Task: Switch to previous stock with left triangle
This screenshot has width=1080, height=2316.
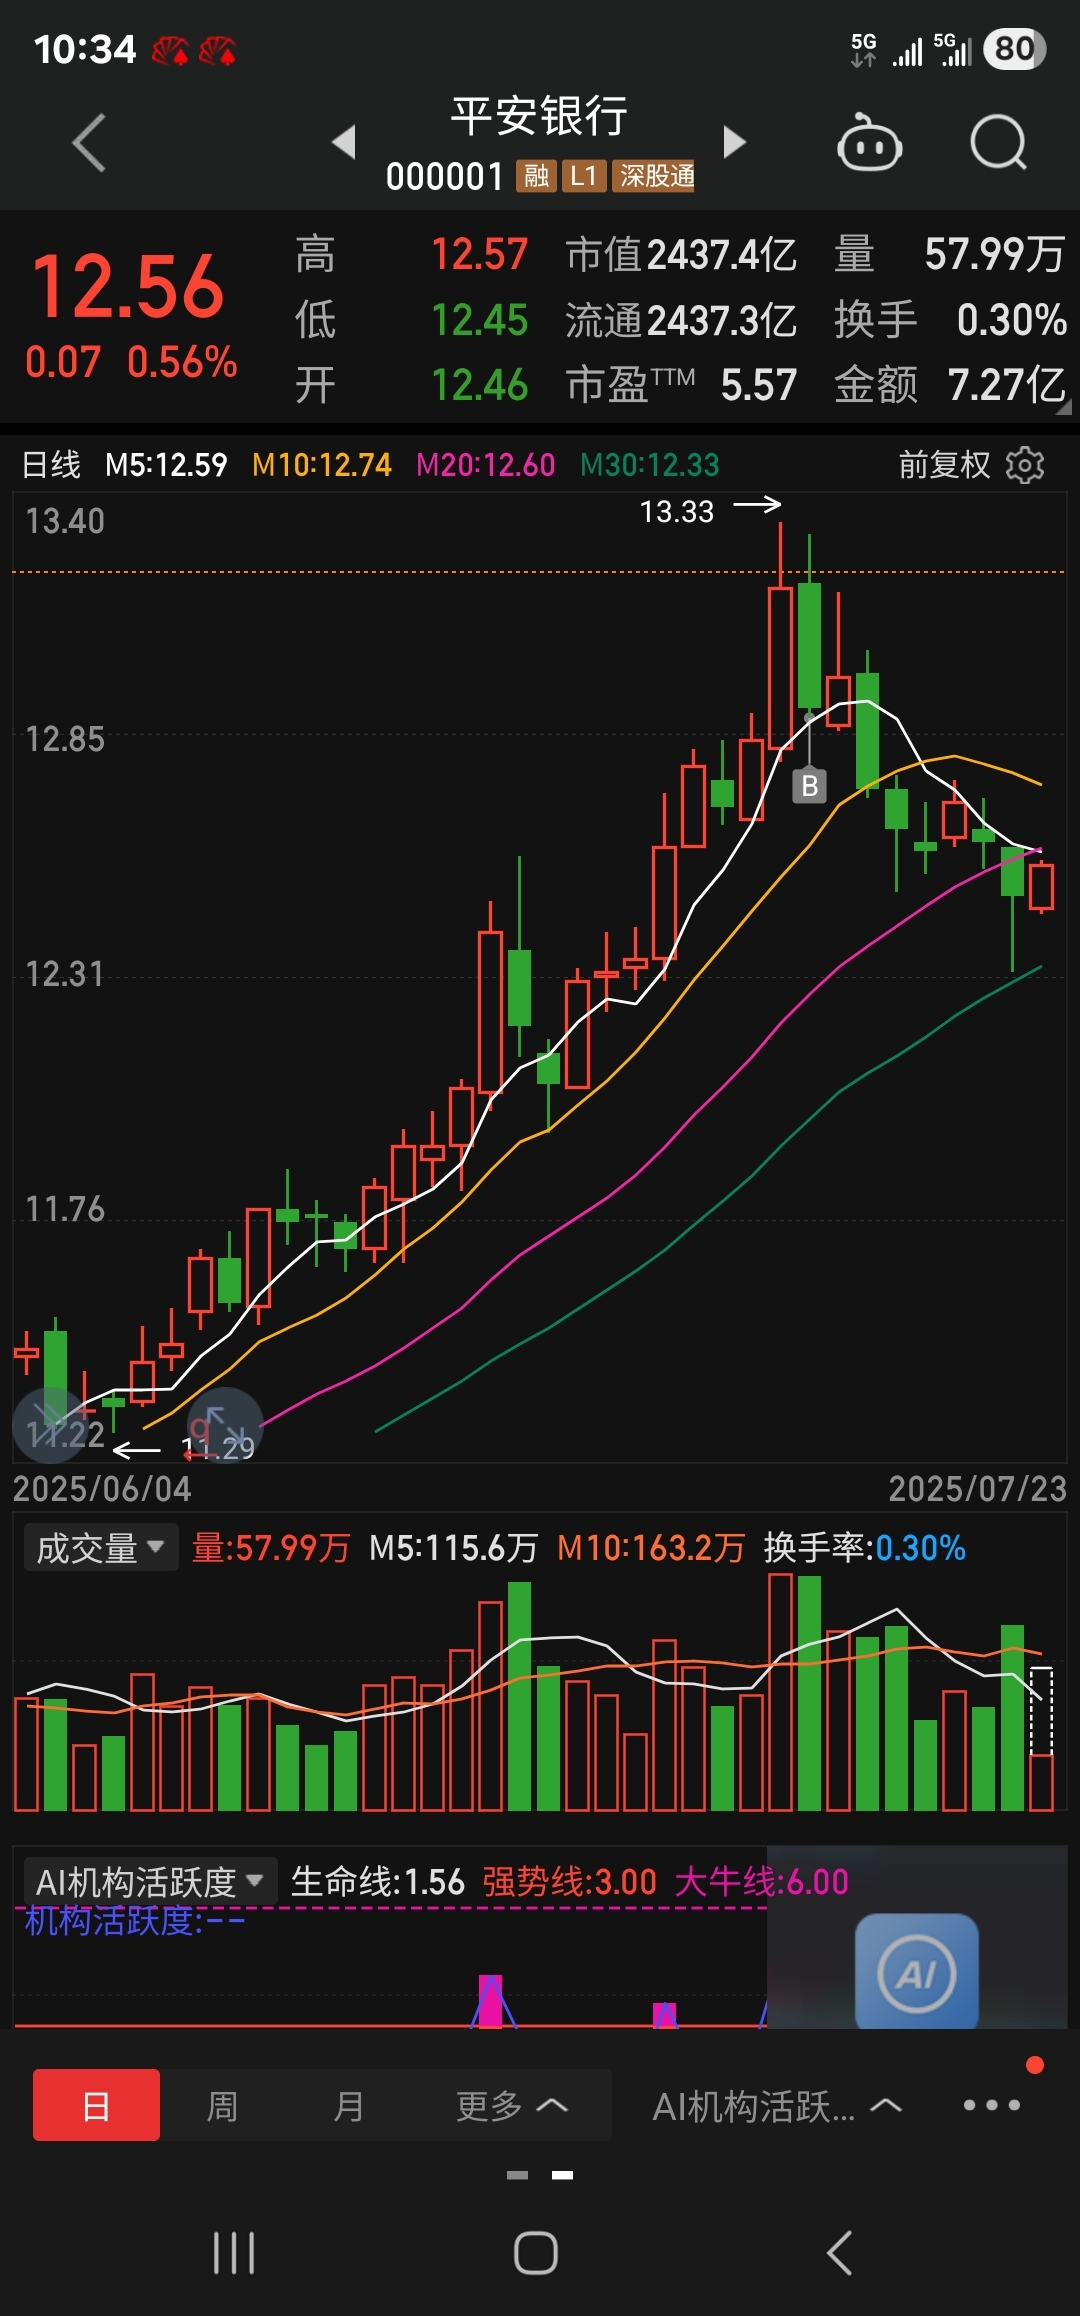Action: pos(344,142)
